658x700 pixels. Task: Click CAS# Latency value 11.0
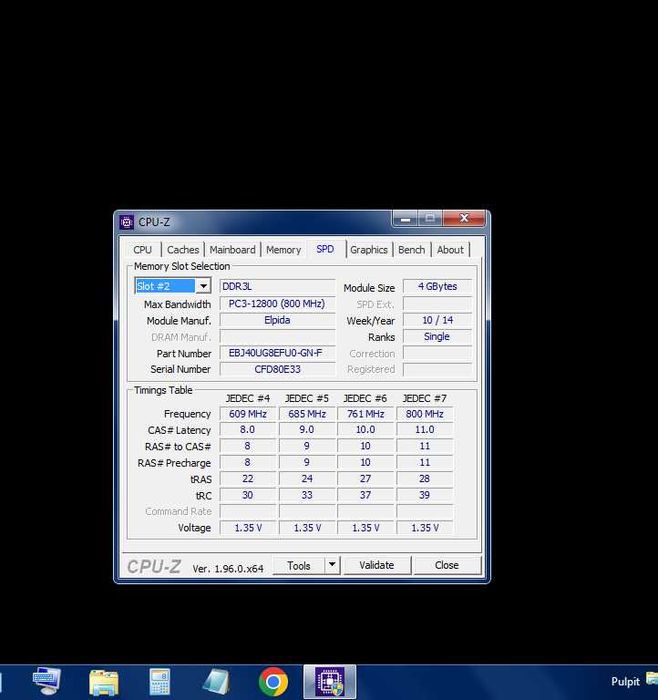point(425,429)
